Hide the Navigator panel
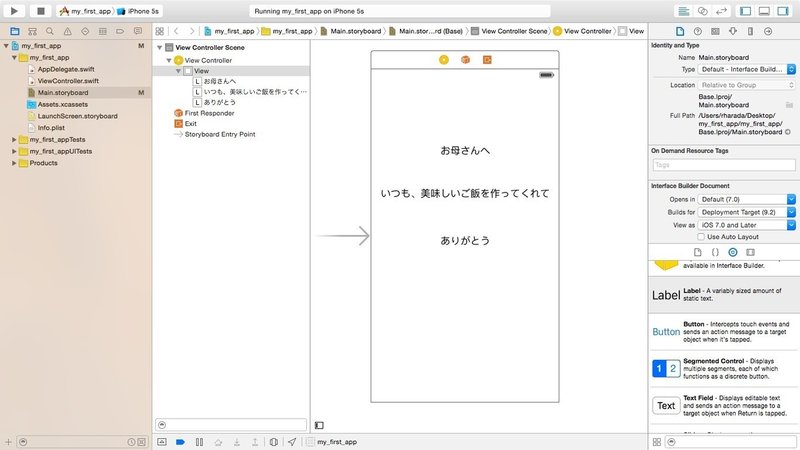This screenshot has height=450, width=800. click(745, 11)
